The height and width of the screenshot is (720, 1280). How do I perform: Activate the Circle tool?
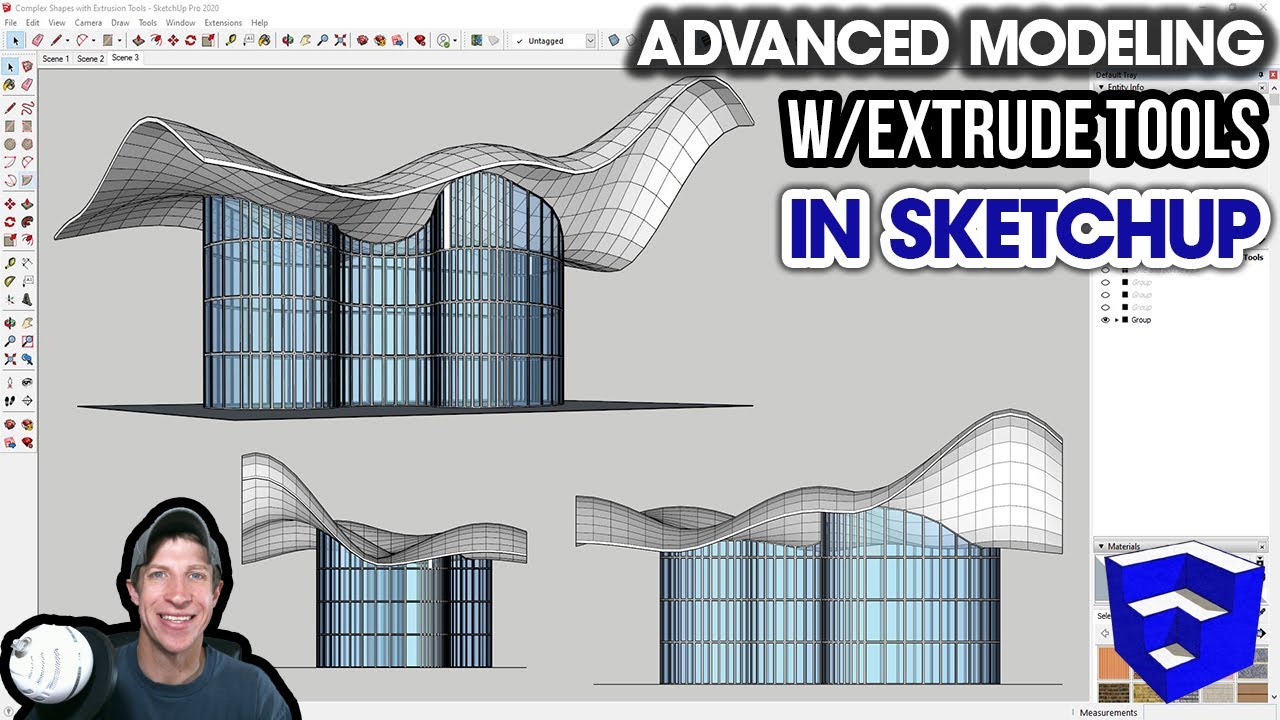[x=10, y=144]
